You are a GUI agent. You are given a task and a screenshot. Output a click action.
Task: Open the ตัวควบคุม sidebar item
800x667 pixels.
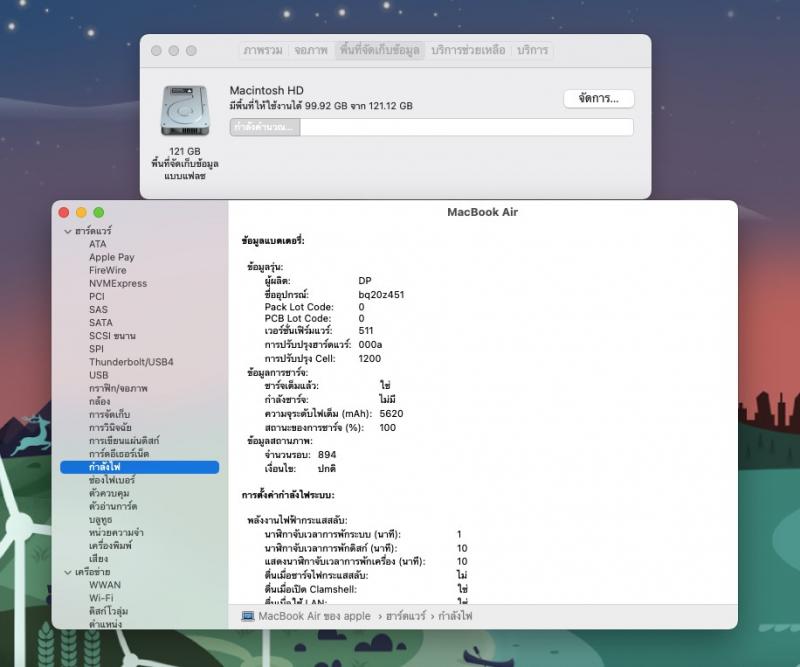click(109, 493)
